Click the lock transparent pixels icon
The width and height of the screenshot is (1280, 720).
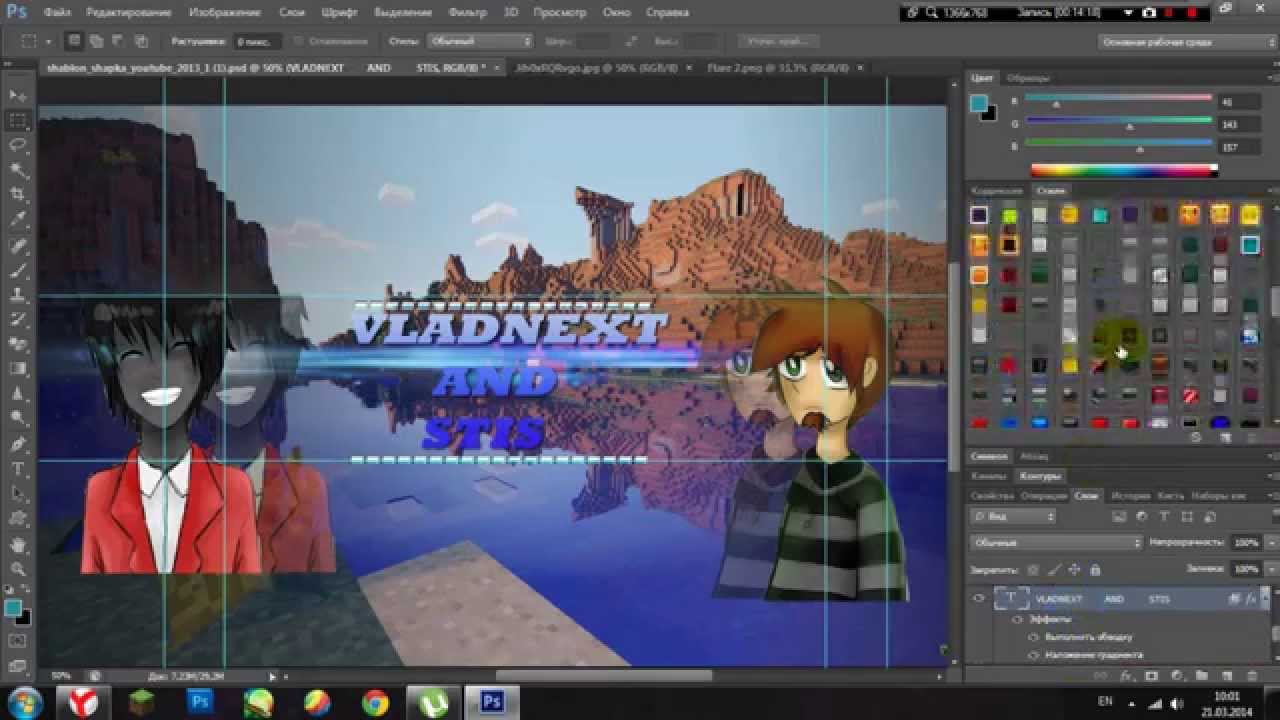(1033, 569)
